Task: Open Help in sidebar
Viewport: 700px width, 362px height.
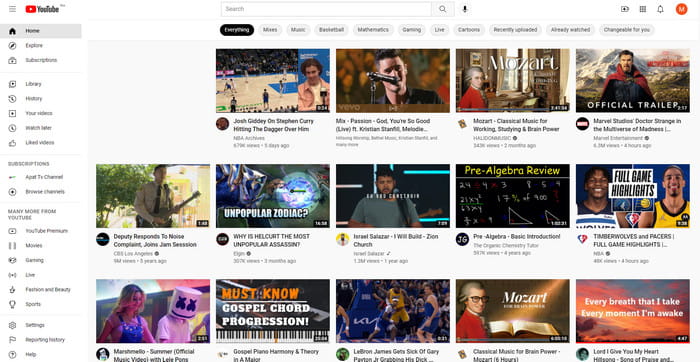Action: pyautogui.click(x=41, y=354)
